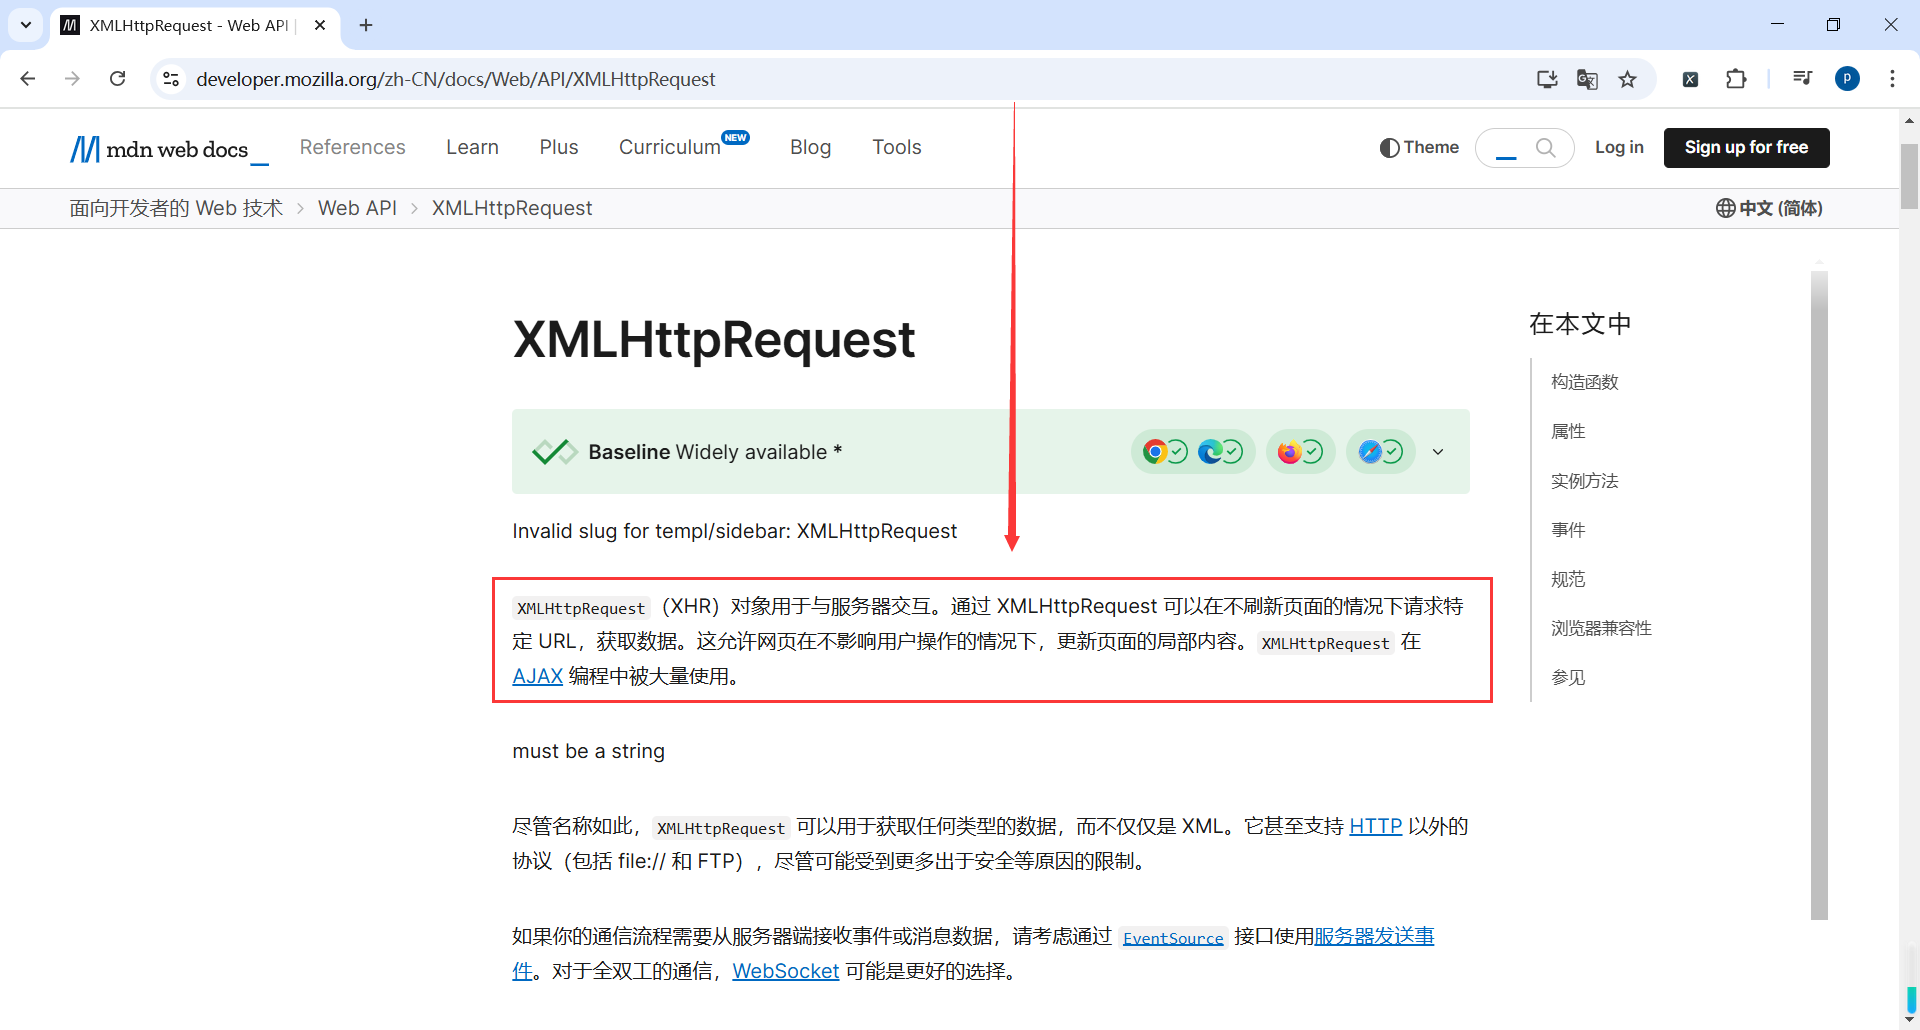This screenshot has width=1920, height=1030.
Task: Translate this page icon
Action: click(1587, 79)
